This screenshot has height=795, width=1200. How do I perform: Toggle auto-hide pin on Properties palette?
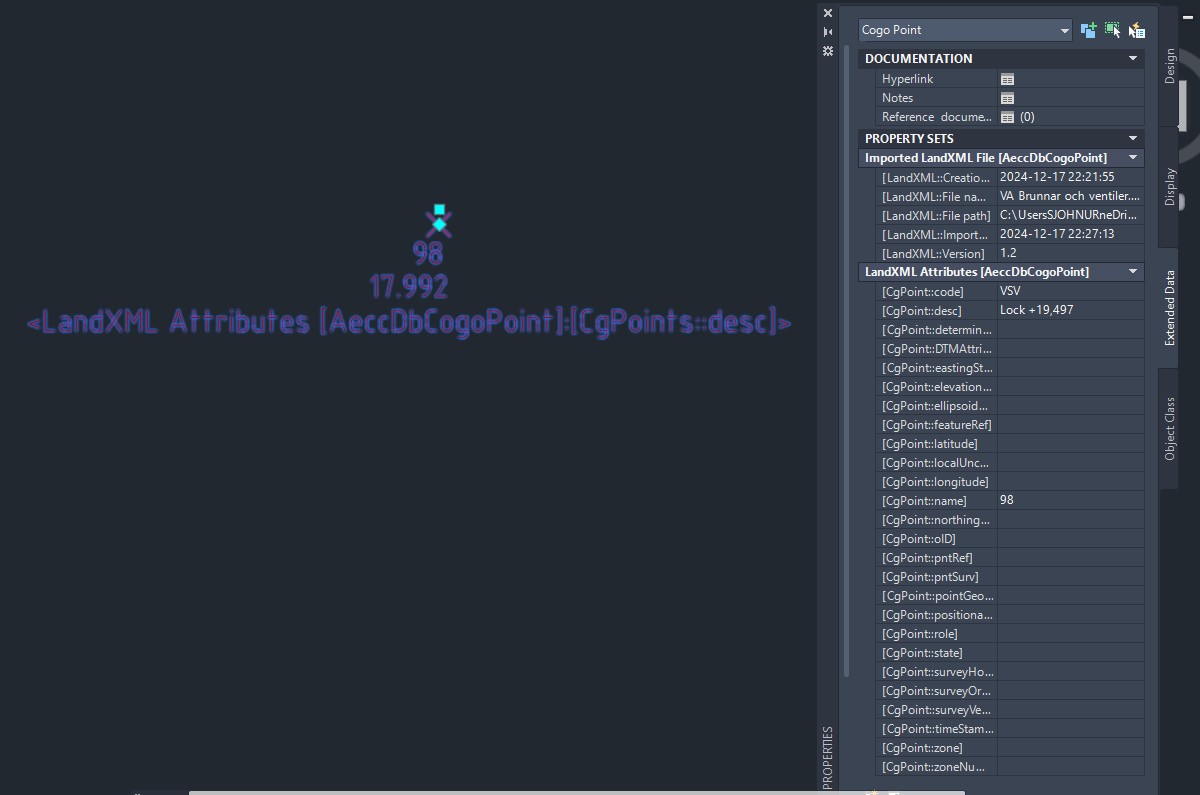click(827, 31)
